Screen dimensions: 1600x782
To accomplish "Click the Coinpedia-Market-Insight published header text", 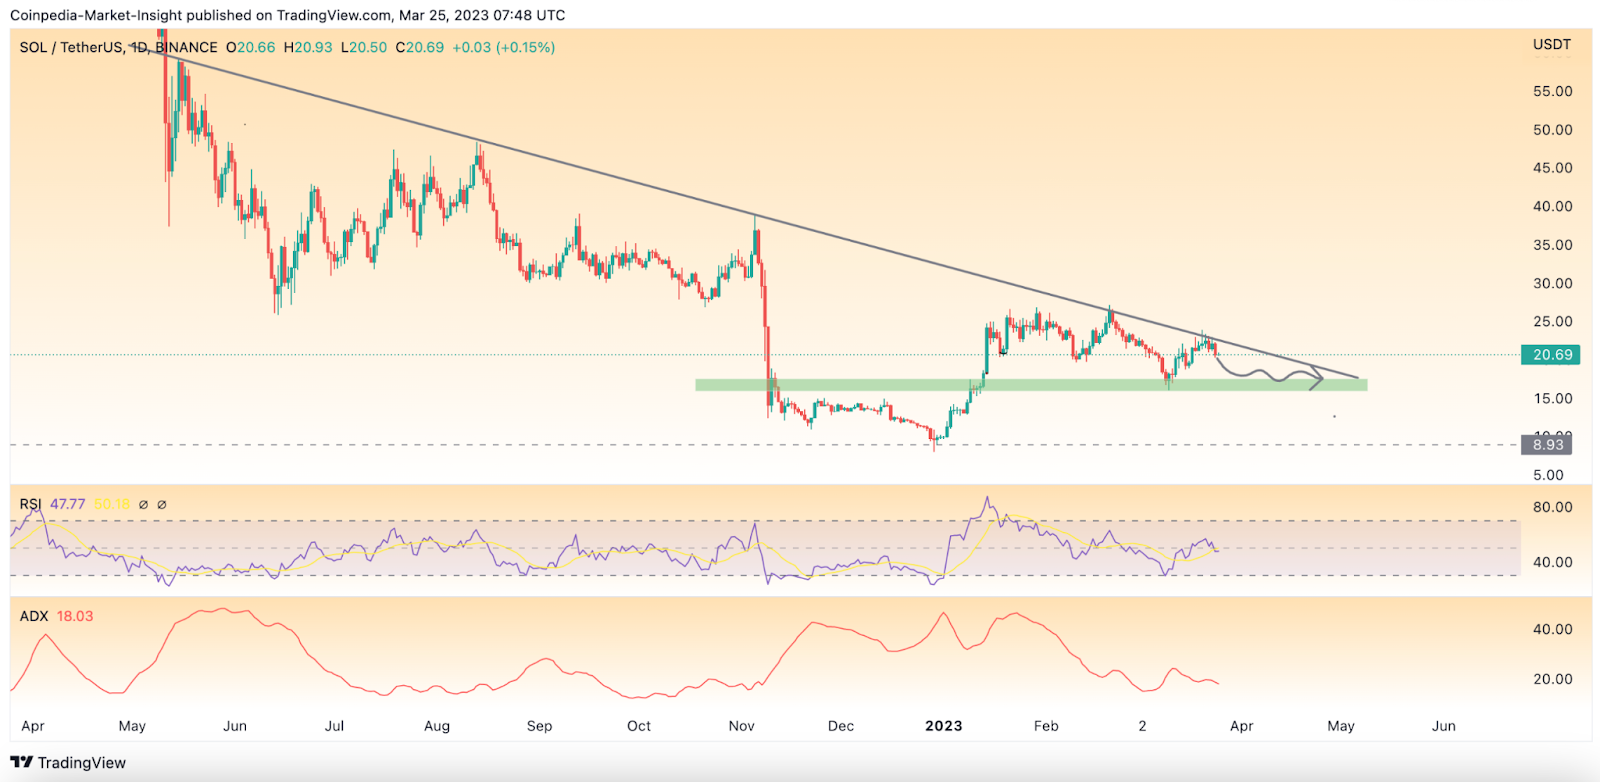I will point(288,15).
